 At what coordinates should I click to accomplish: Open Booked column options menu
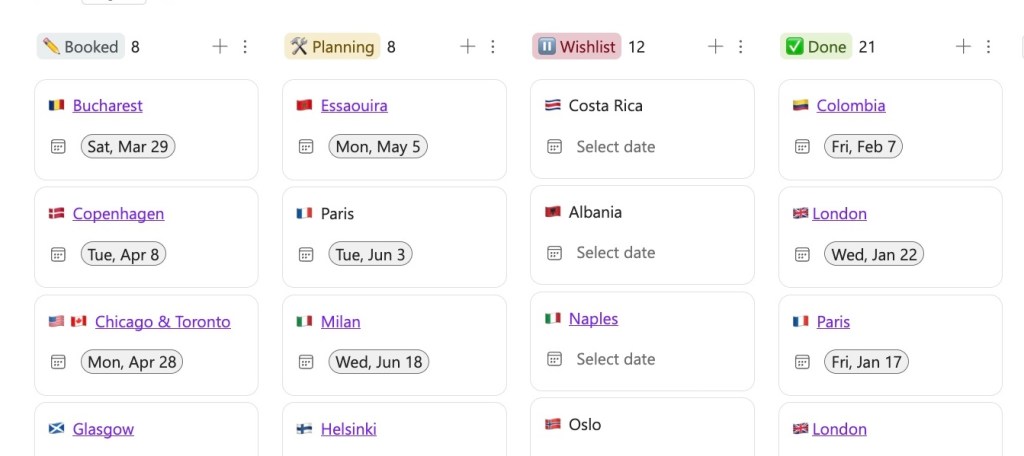coord(245,46)
